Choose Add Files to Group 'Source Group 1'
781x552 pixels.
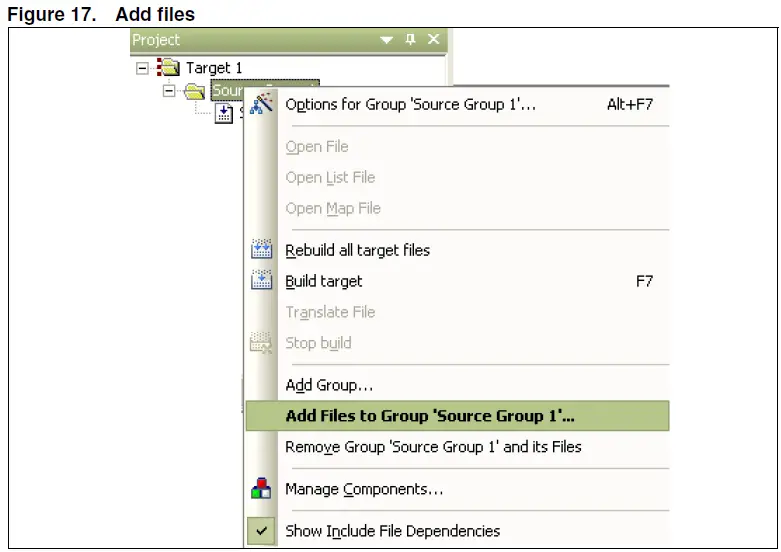pos(430,416)
